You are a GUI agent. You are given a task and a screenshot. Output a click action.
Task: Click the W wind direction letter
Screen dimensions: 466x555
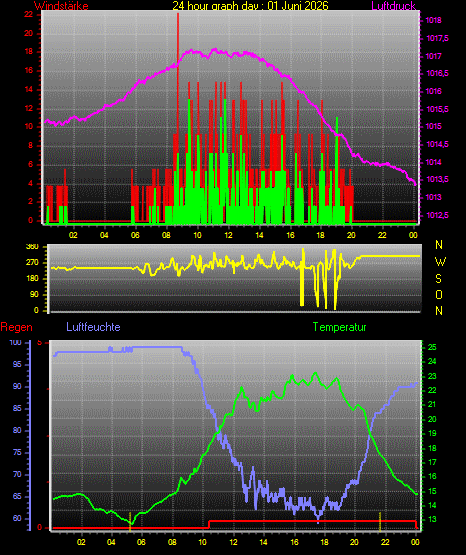click(x=440, y=262)
